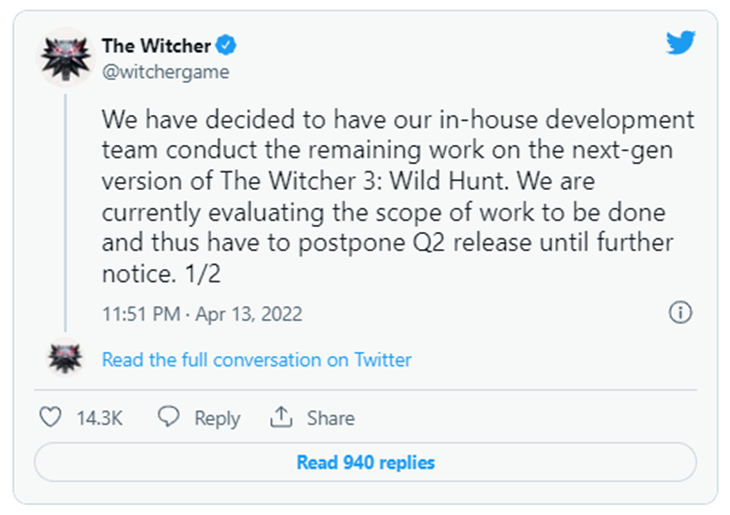Click the Share upload arrow icon
Screen dimensions: 730x515
281,417
